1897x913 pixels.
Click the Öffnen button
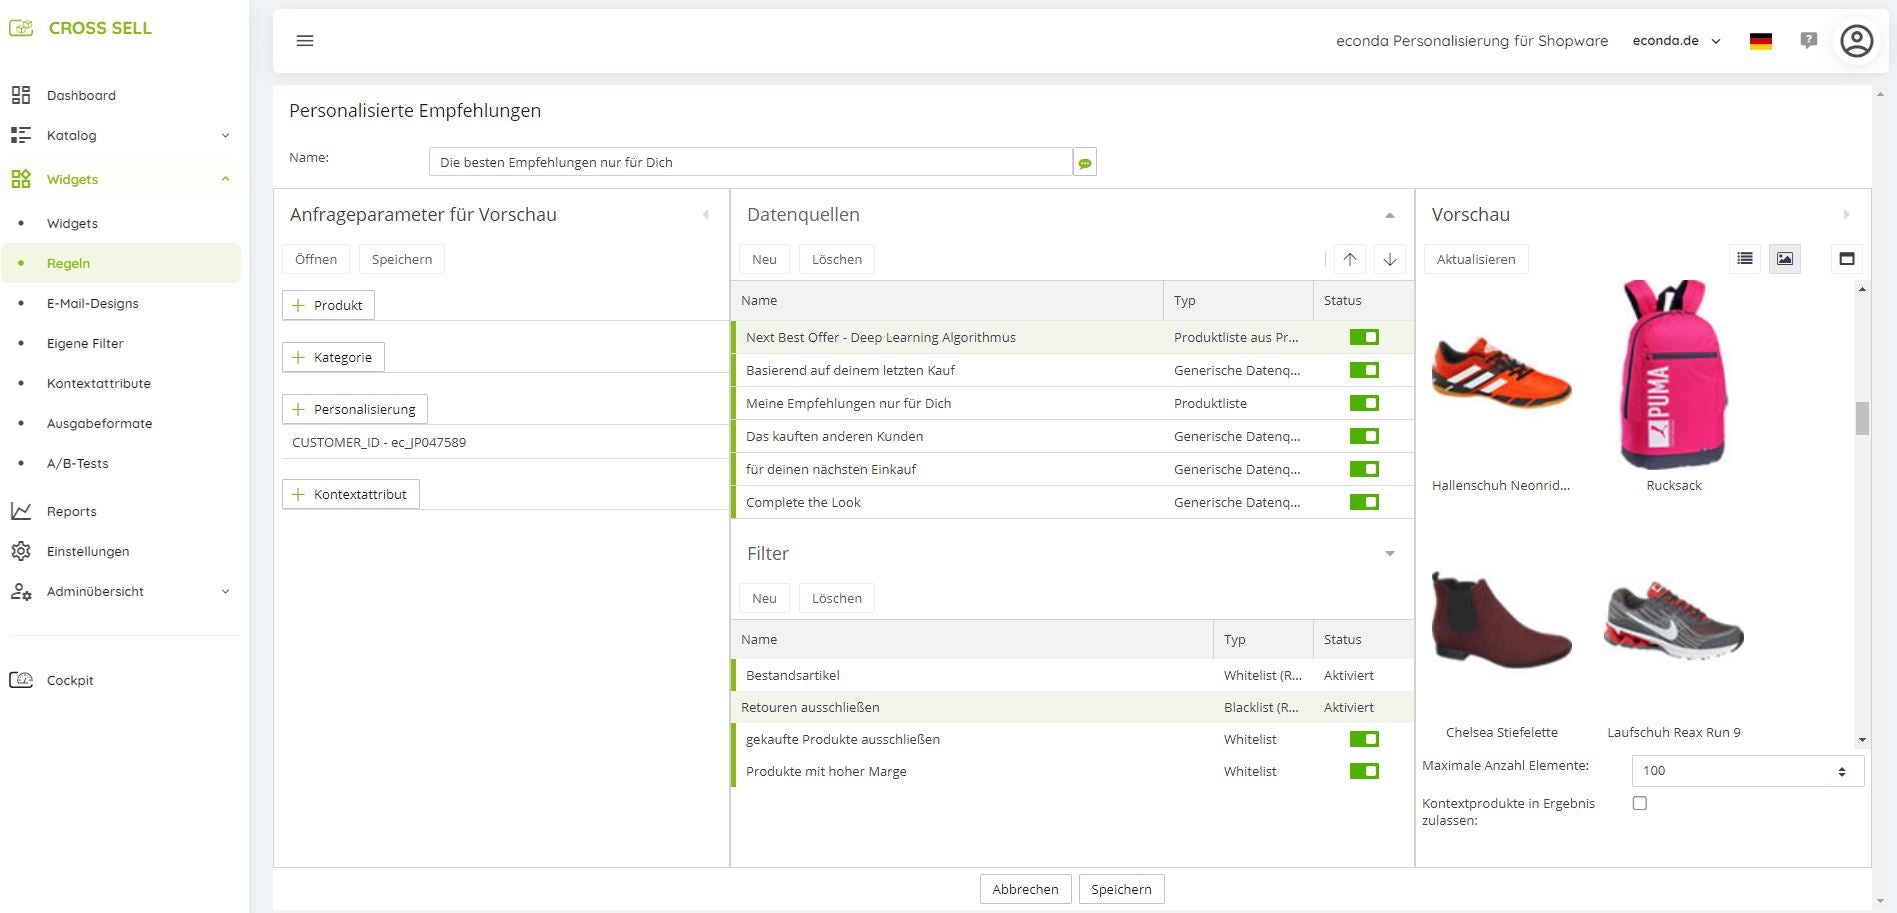click(x=316, y=259)
